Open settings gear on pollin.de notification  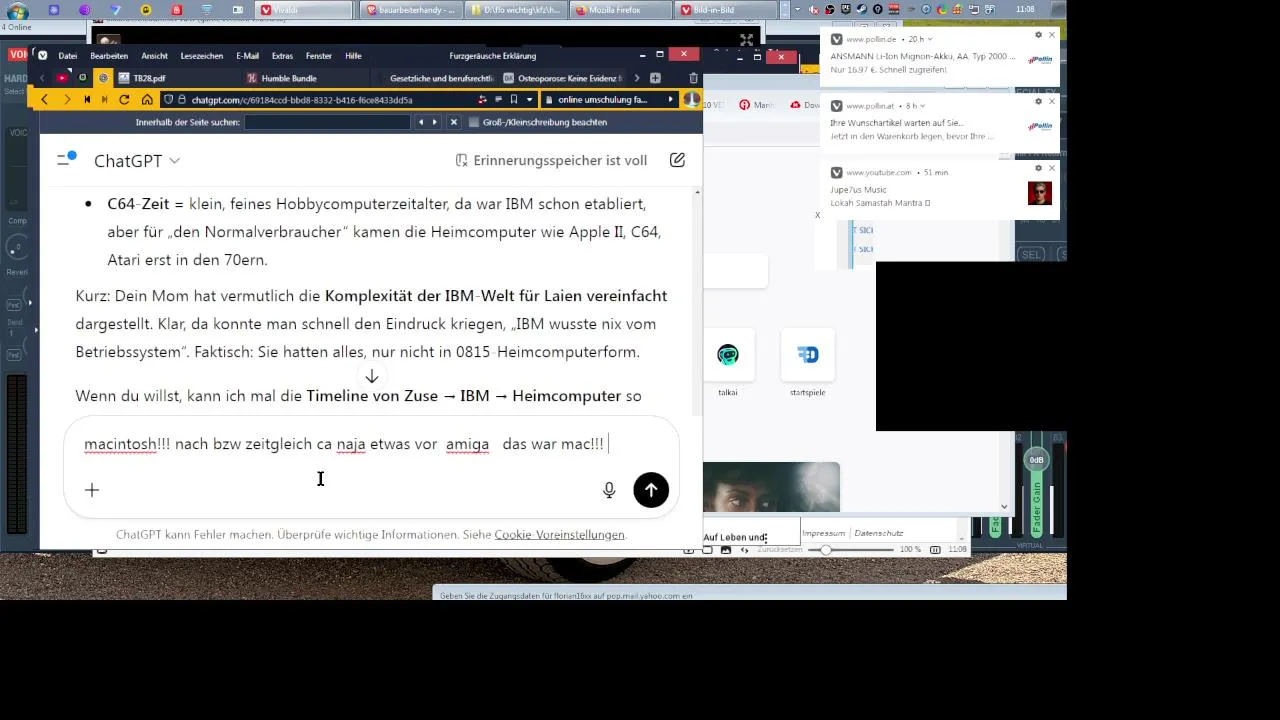click(1038, 35)
